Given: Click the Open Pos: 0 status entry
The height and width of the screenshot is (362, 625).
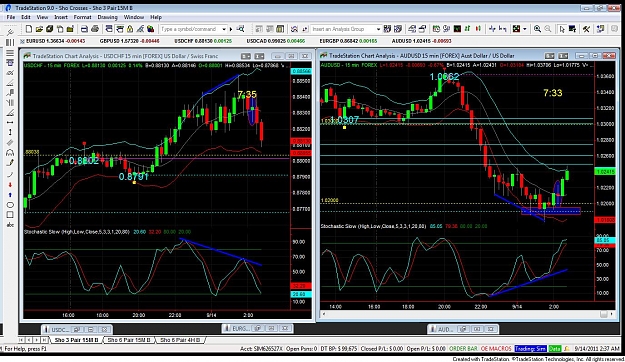Looking at the screenshot, I should [x=302, y=349].
